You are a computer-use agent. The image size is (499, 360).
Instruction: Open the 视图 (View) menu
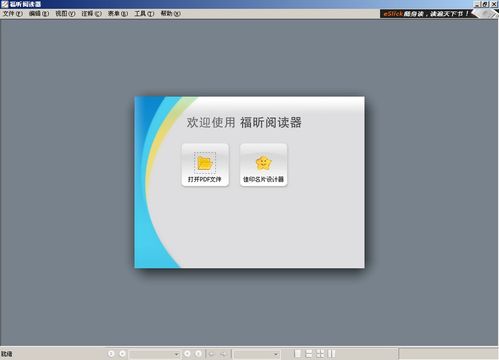[x=65, y=14]
